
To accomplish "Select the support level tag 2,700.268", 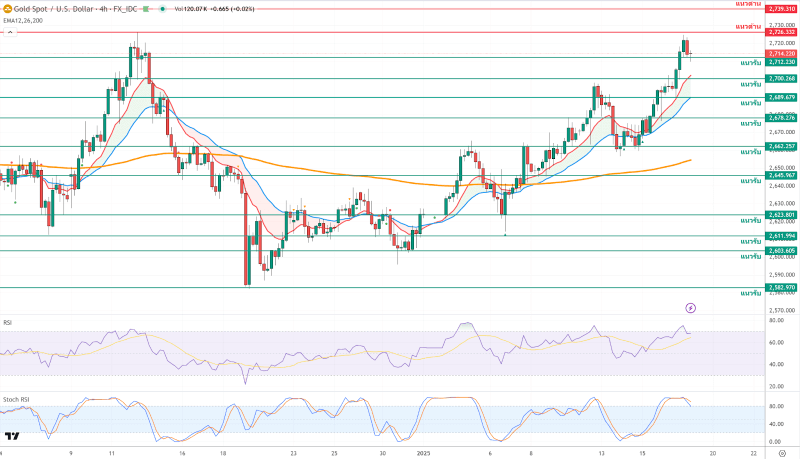I will 781,78.
